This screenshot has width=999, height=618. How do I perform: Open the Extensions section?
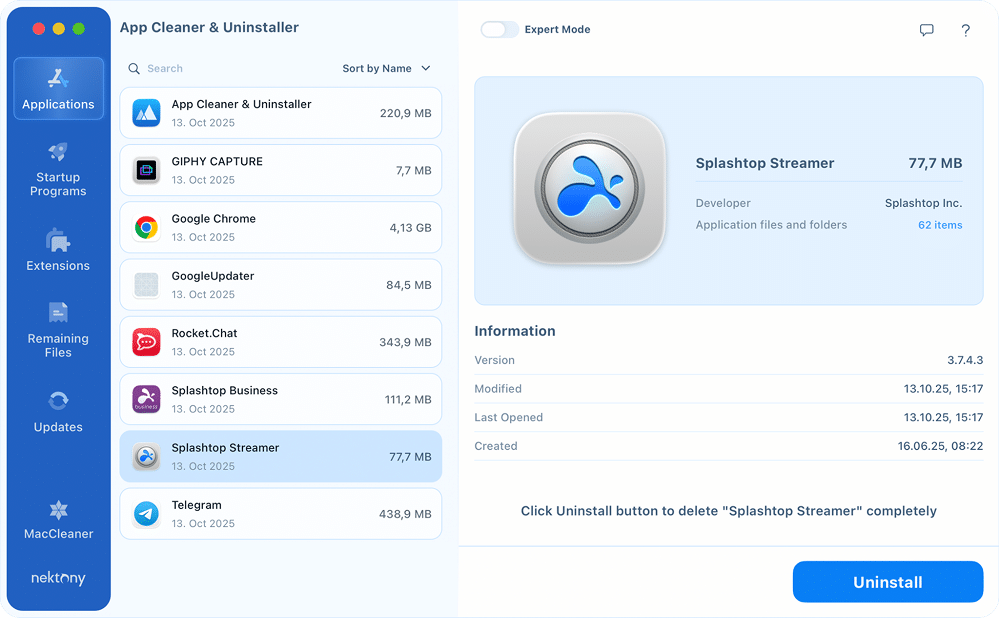click(58, 250)
